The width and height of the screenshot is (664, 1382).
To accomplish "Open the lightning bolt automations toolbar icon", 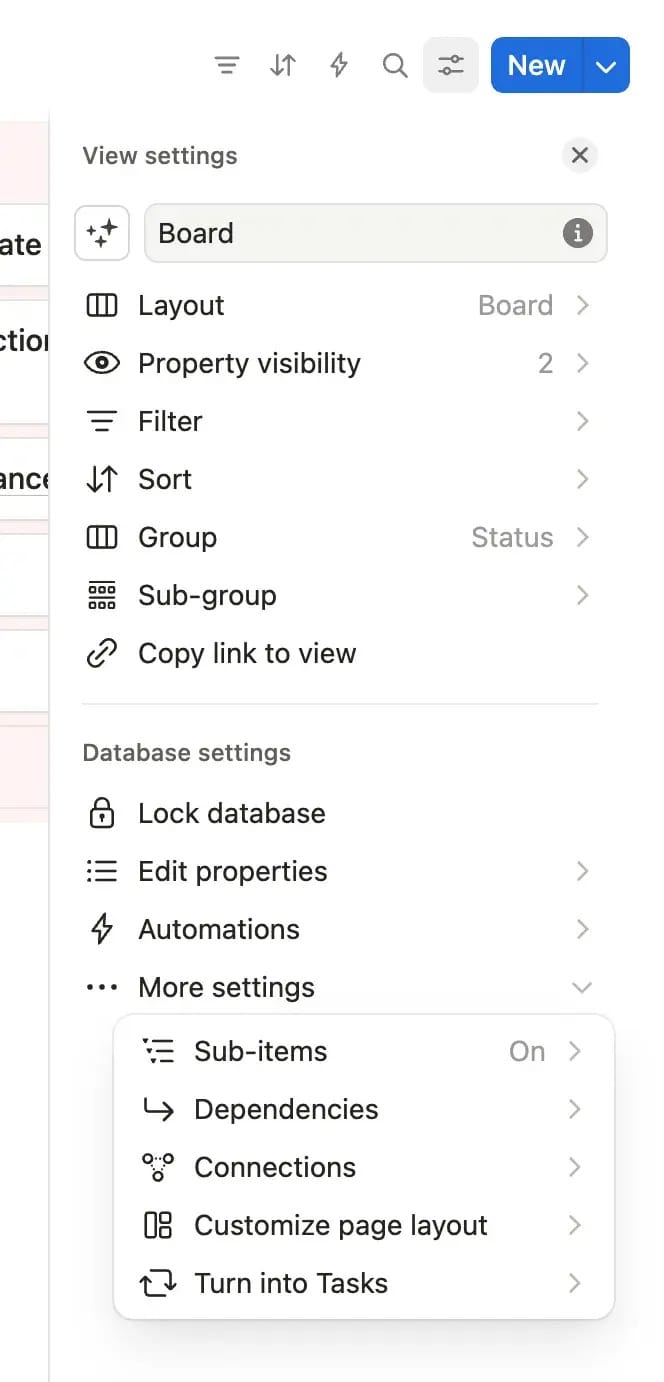I will [339, 66].
